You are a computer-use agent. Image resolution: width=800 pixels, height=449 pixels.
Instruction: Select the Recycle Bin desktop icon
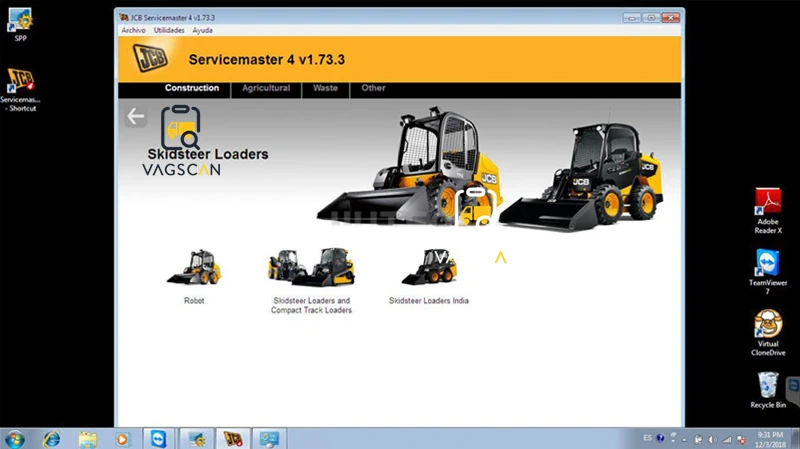768,390
